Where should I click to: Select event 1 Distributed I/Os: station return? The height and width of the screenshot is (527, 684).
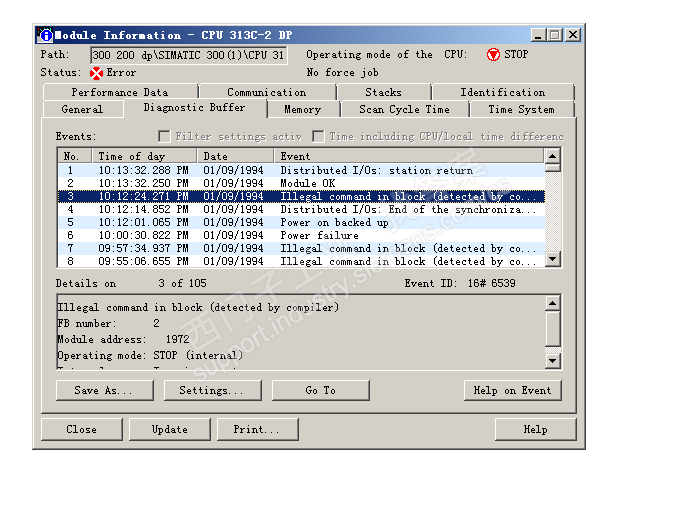pyautogui.click(x=301, y=170)
